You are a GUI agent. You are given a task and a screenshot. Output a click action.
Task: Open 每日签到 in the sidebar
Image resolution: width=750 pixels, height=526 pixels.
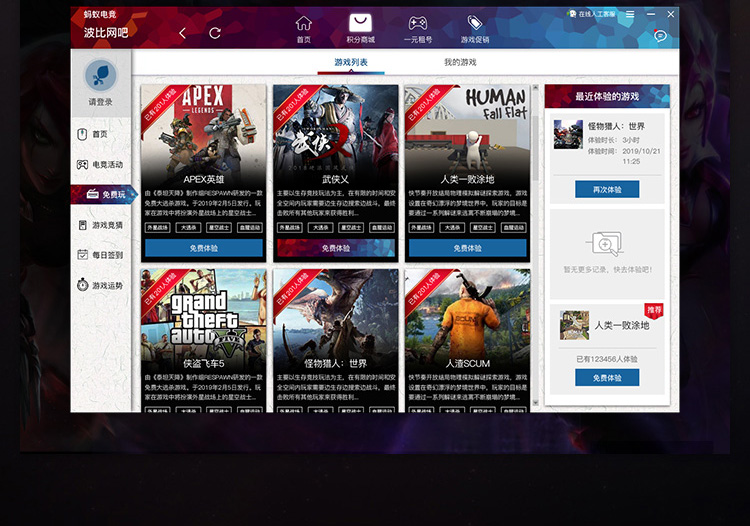(100, 255)
